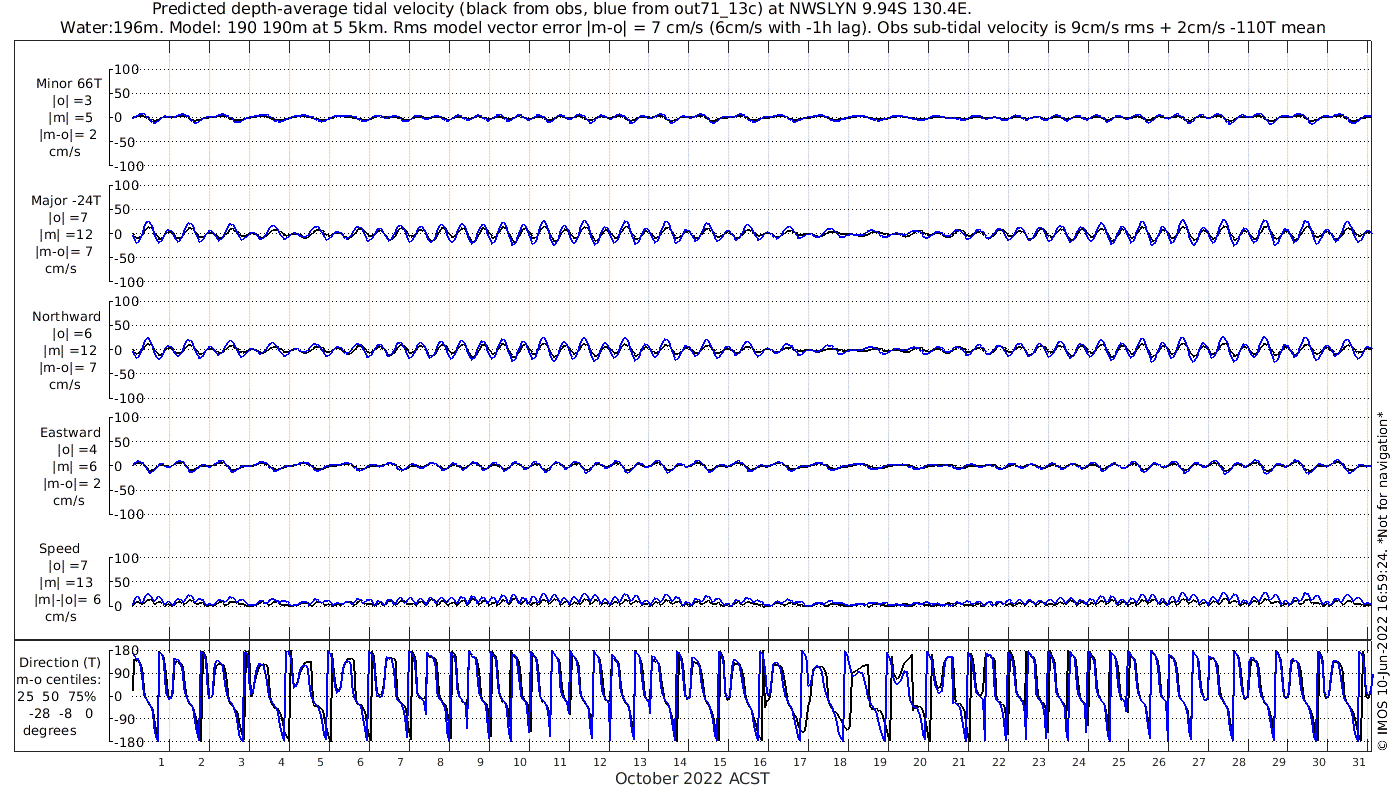This screenshot has height=800, width=1400.
Task: Click the "Northward" panel label
Action: click(x=67, y=316)
